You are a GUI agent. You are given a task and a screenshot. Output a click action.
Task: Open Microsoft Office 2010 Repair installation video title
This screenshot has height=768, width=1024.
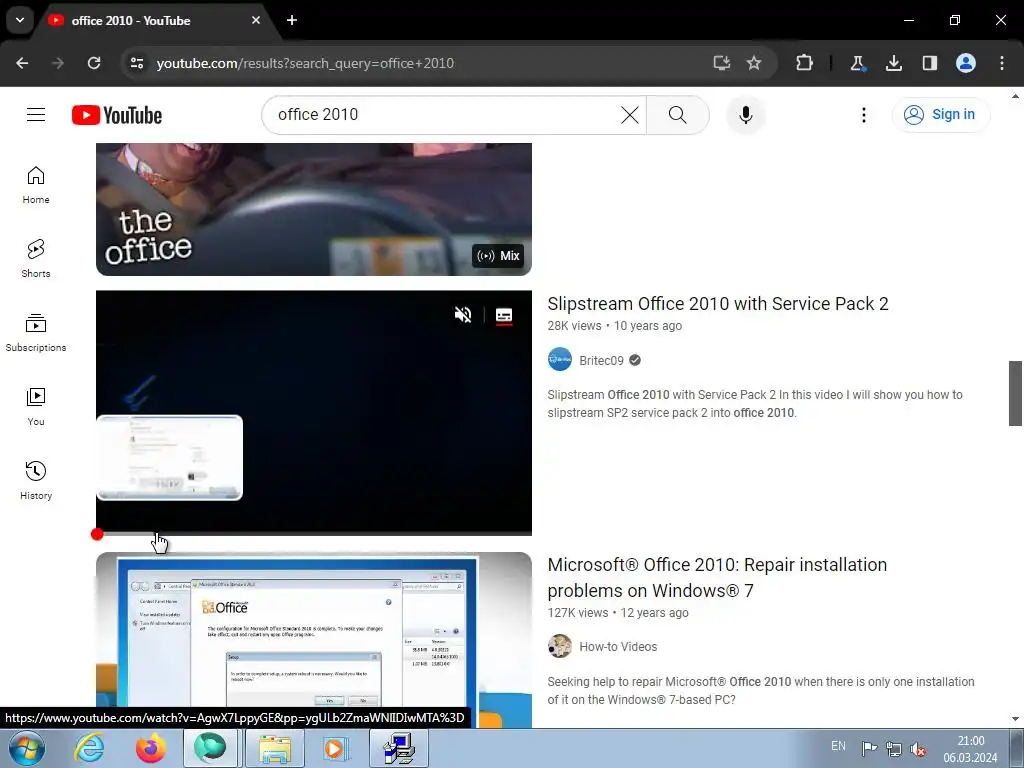pos(717,577)
